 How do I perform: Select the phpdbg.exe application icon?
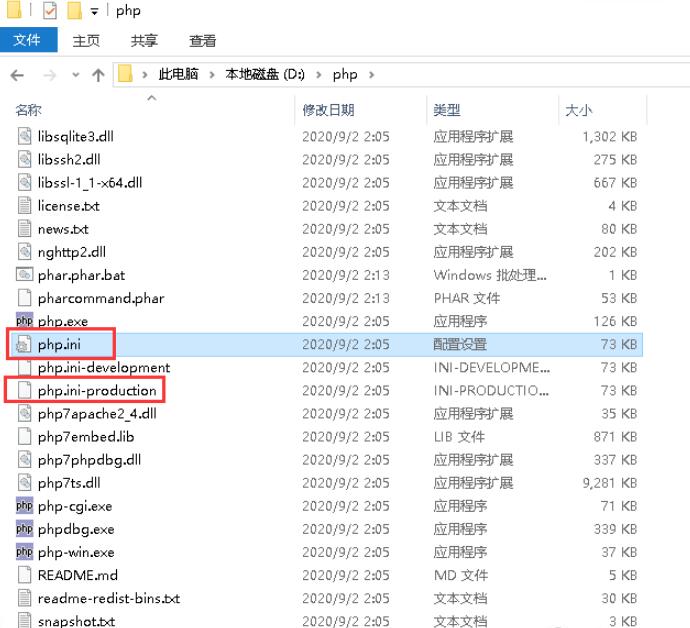tap(24, 529)
